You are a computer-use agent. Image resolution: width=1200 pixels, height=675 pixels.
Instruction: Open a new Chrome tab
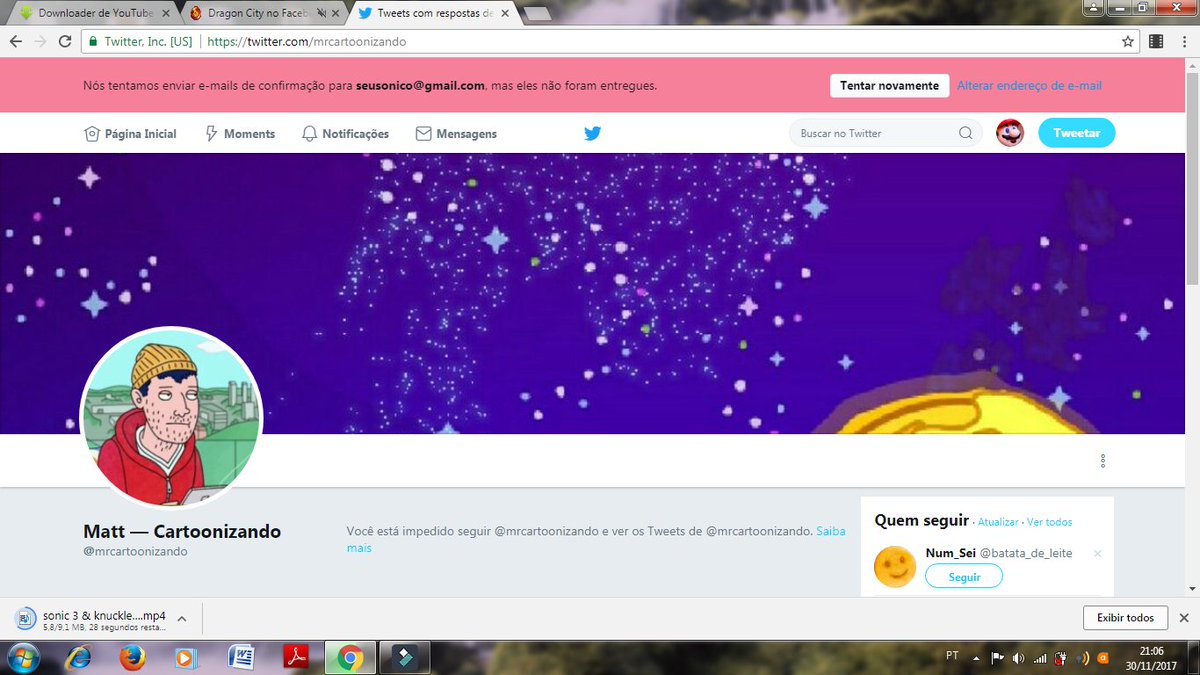pyautogui.click(x=537, y=13)
